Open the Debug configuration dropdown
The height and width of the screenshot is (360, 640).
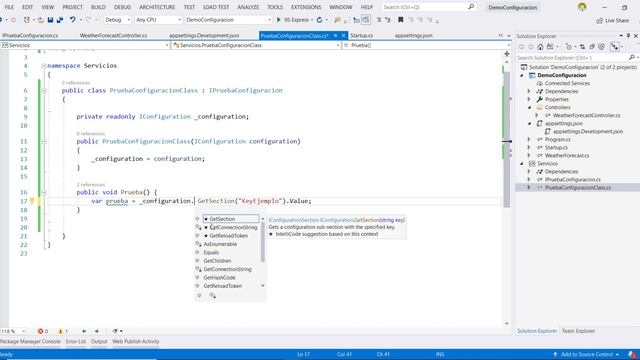click(118, 20)
